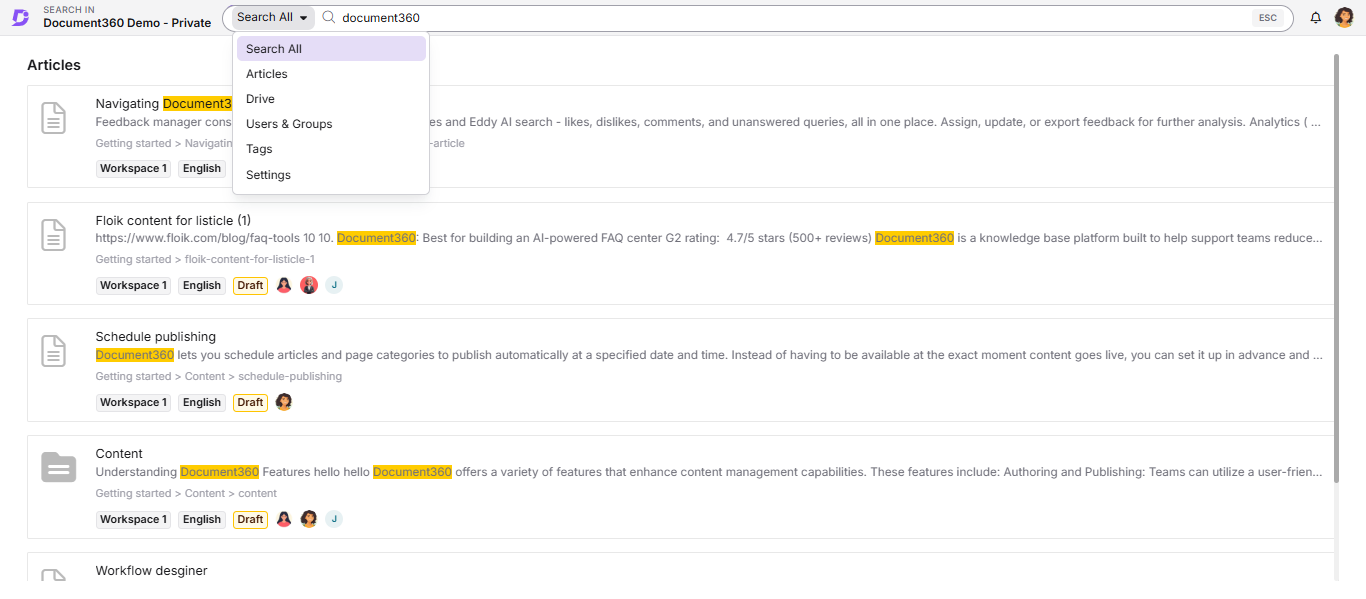Click Document360 Demo - Private project name
The height and width of the screenshot is (599, 1366).
[x=127, y=23]
